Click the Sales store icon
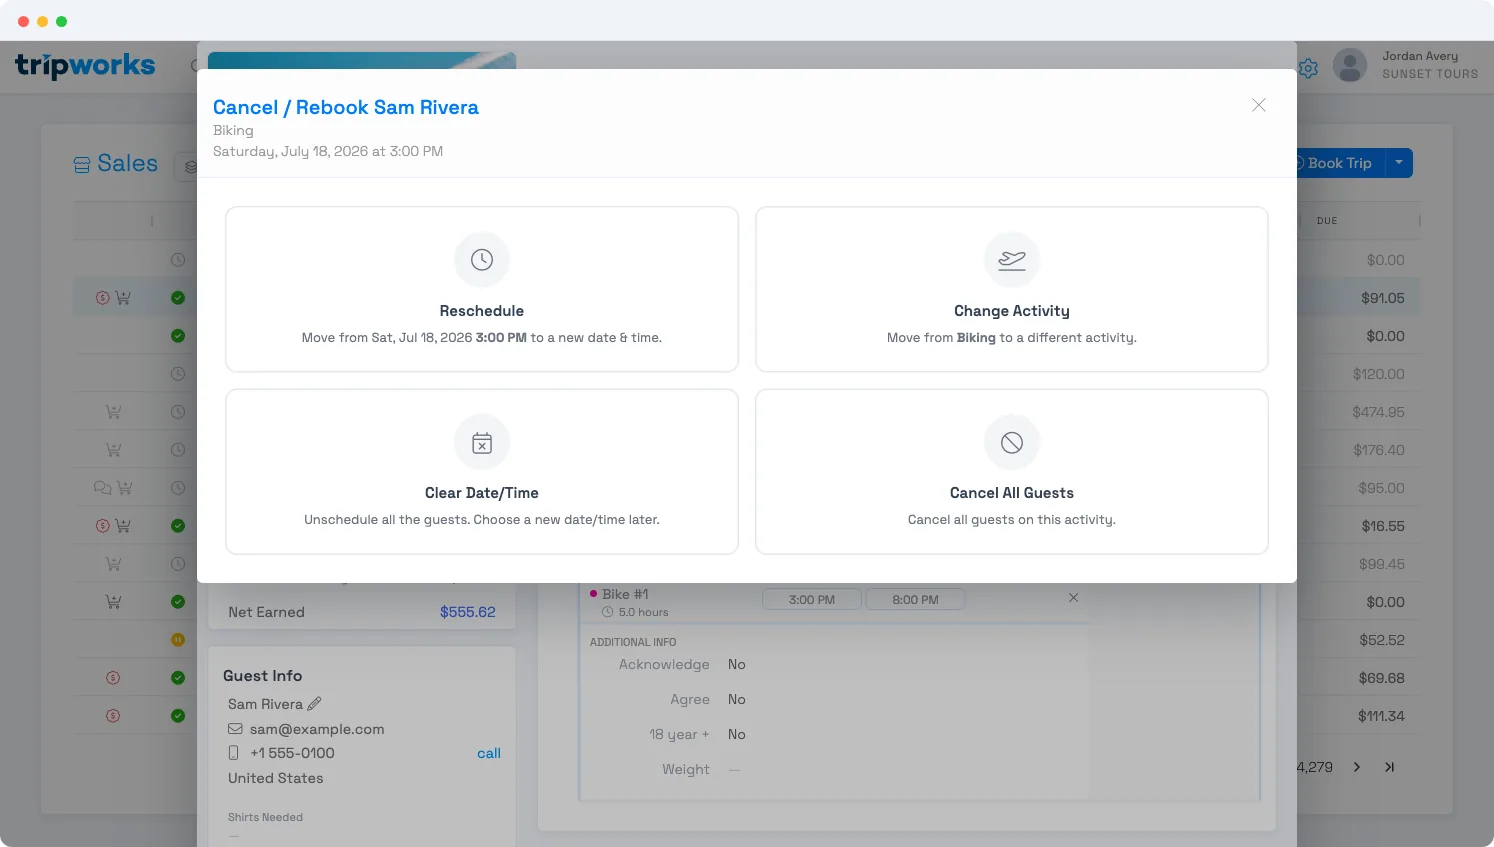Image resolution: width=1494 pixels, height=847 pixels. pyautogui.click(x=82, y=165)
